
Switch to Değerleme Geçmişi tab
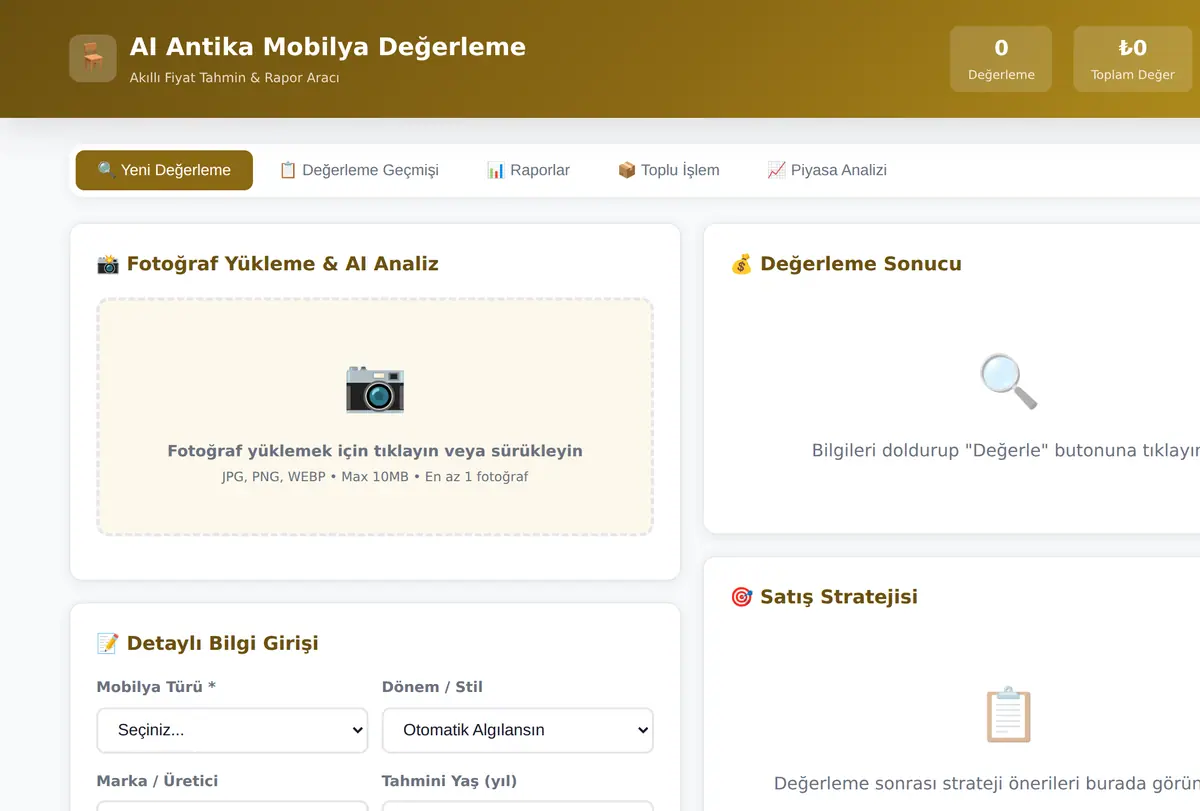(x=358, y=170)
